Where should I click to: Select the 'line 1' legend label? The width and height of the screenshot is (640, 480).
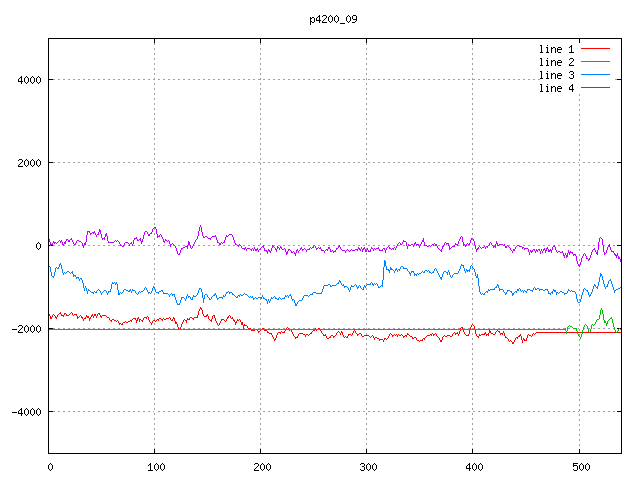(556, 49)
